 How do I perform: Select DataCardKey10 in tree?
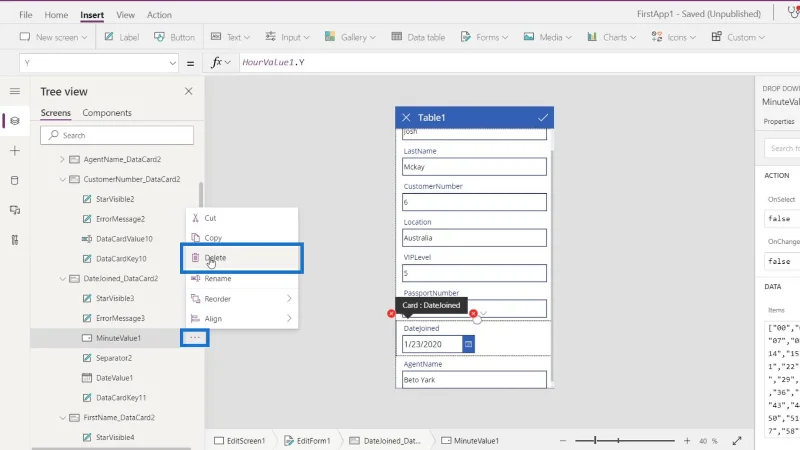[121, 259]
